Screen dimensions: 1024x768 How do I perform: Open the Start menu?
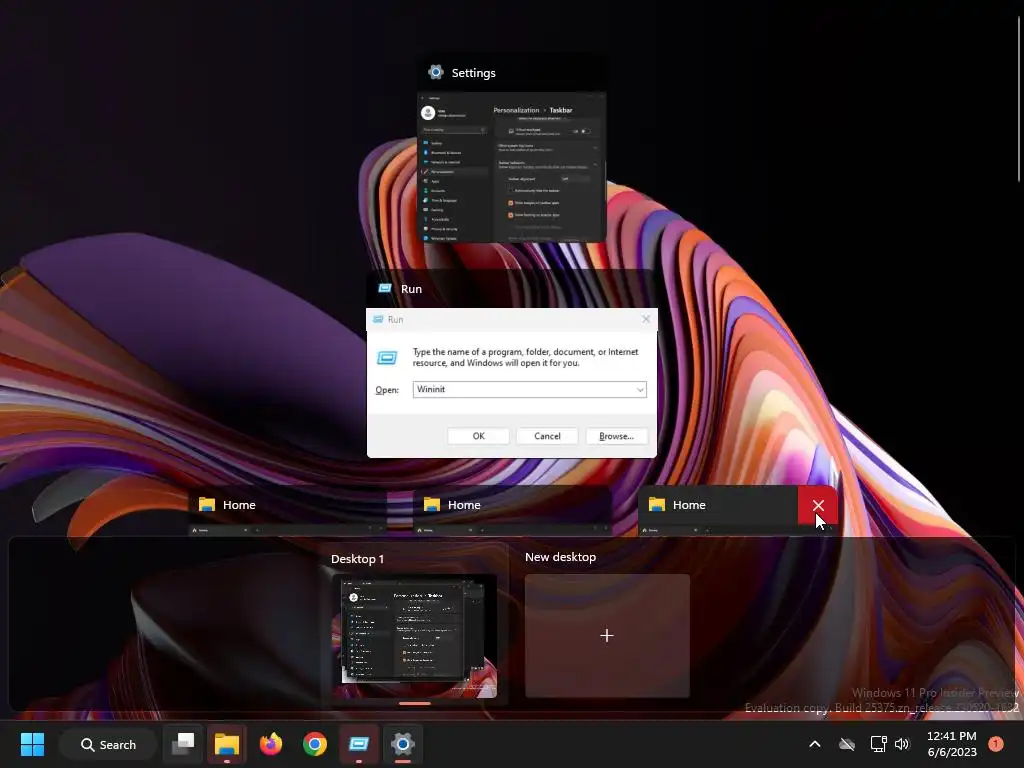pyautogui.click(x=32, y=744)
